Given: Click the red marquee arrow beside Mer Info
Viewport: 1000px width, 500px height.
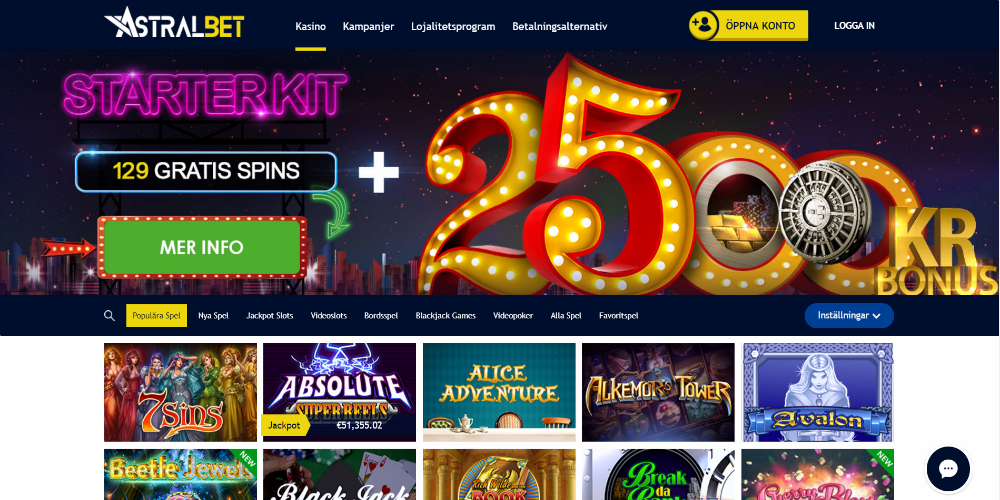Looking at the screenshot, I should (68, 247).
